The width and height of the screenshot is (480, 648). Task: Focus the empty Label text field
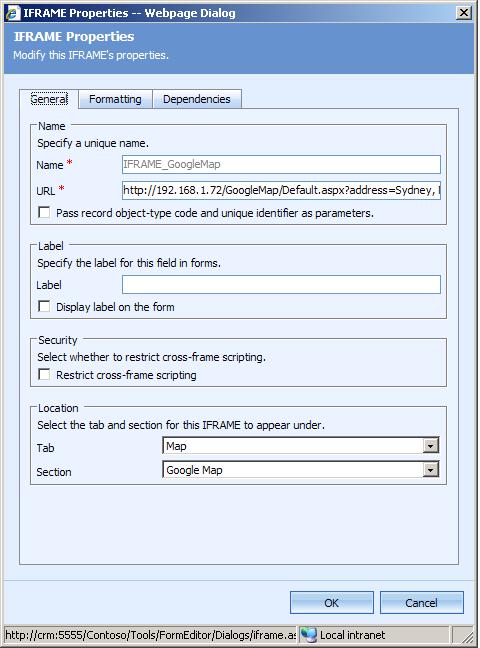pyautogui.click(x=281, y=285)
